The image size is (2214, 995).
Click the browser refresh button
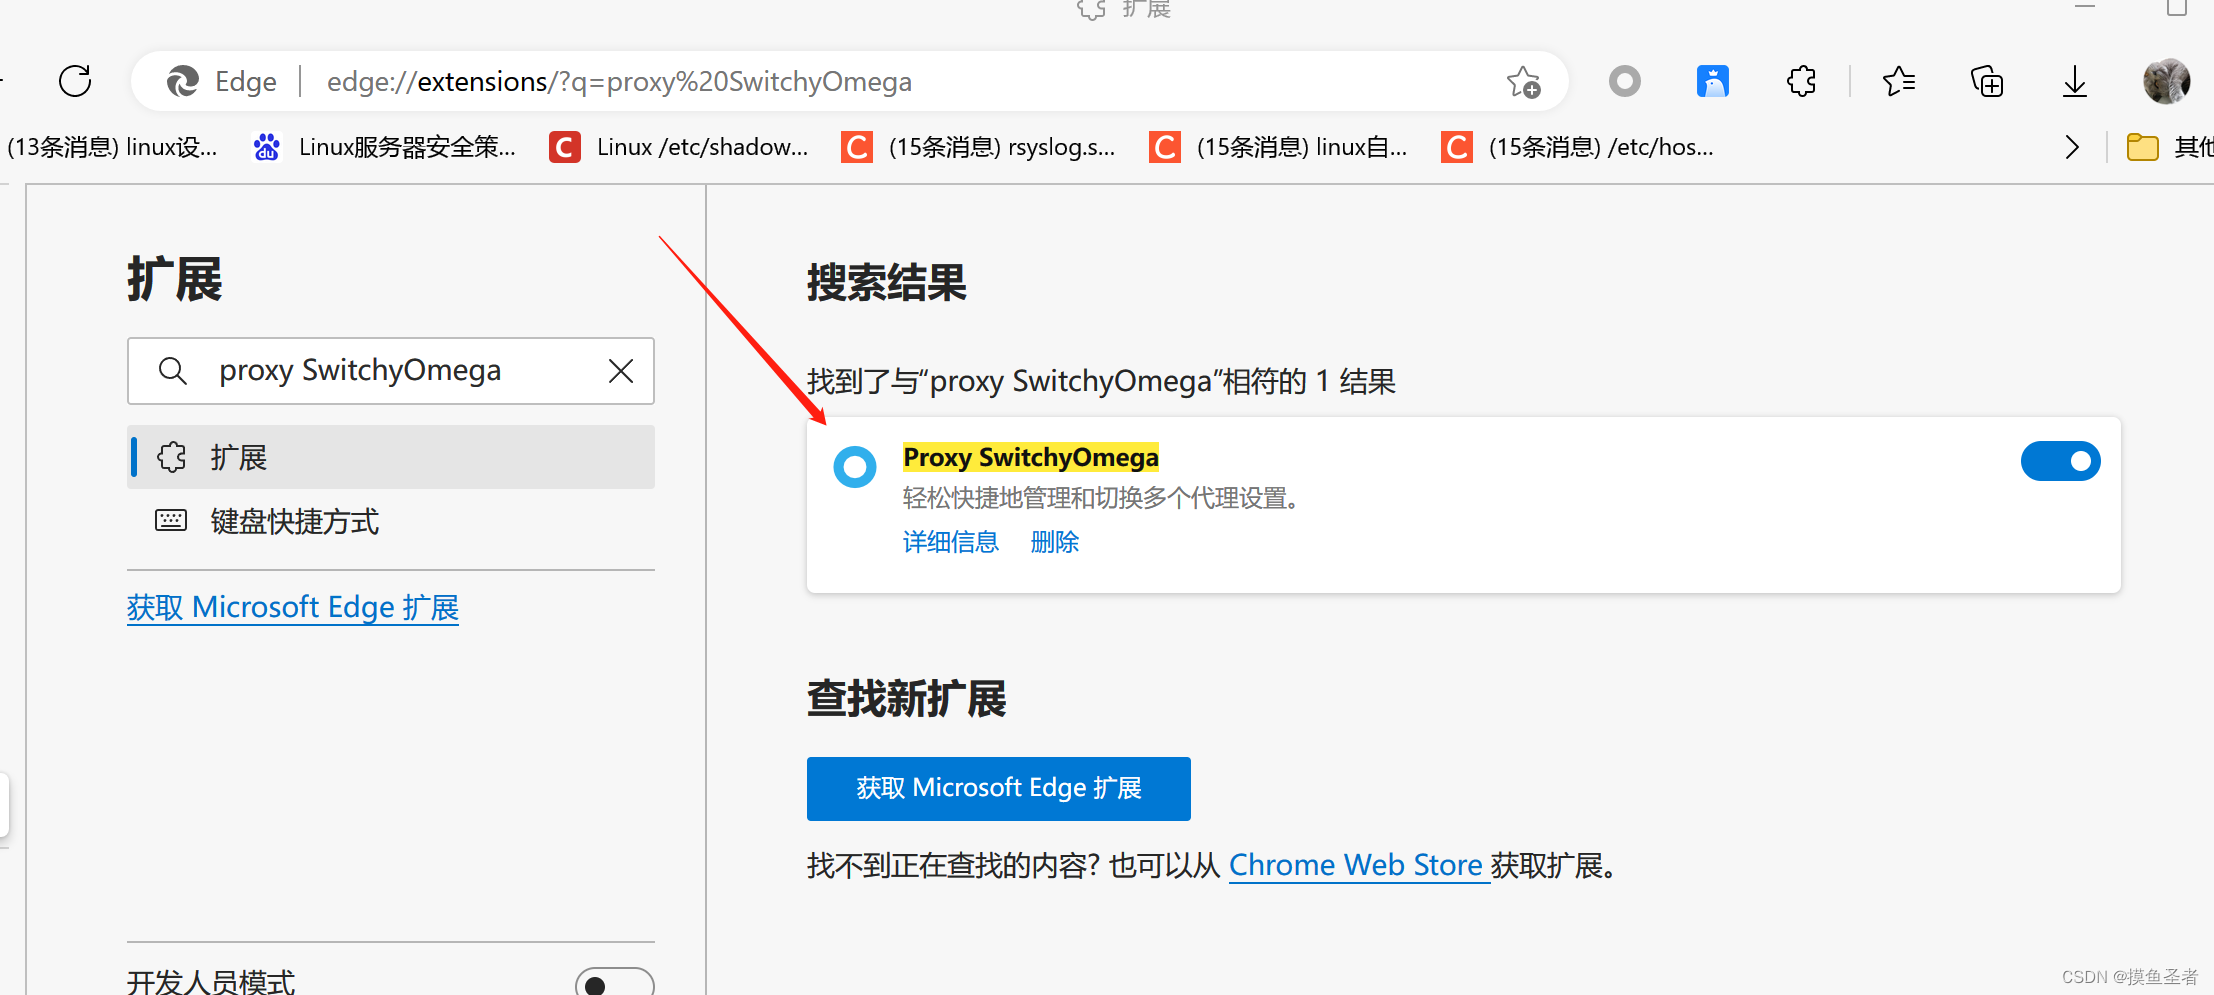coord(75,81)
